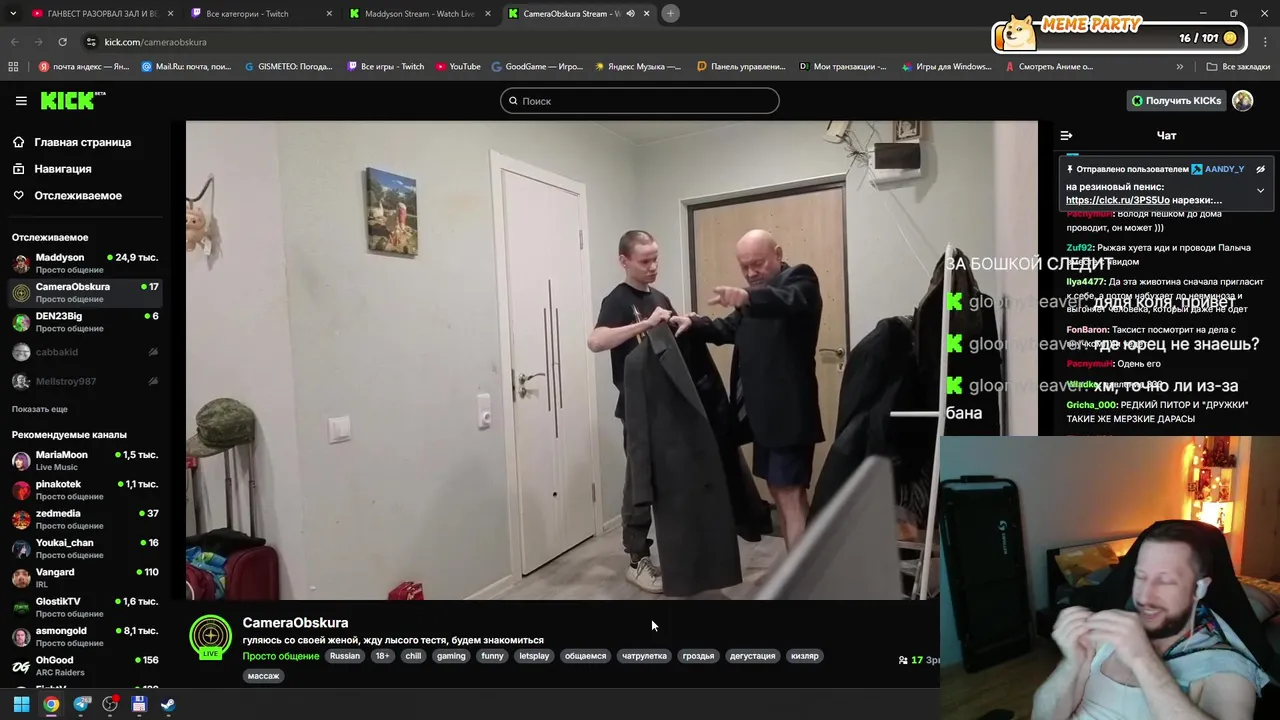Open the Просто общение category link
This screenshot has height=720, width=1280.
(x=280, y=656)
